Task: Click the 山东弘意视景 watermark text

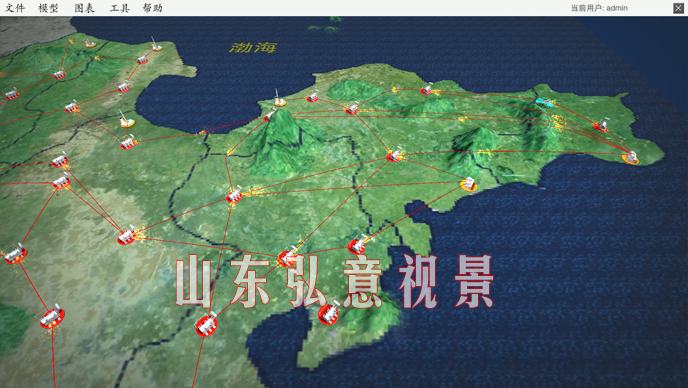Action: click(x=335, y=282)
